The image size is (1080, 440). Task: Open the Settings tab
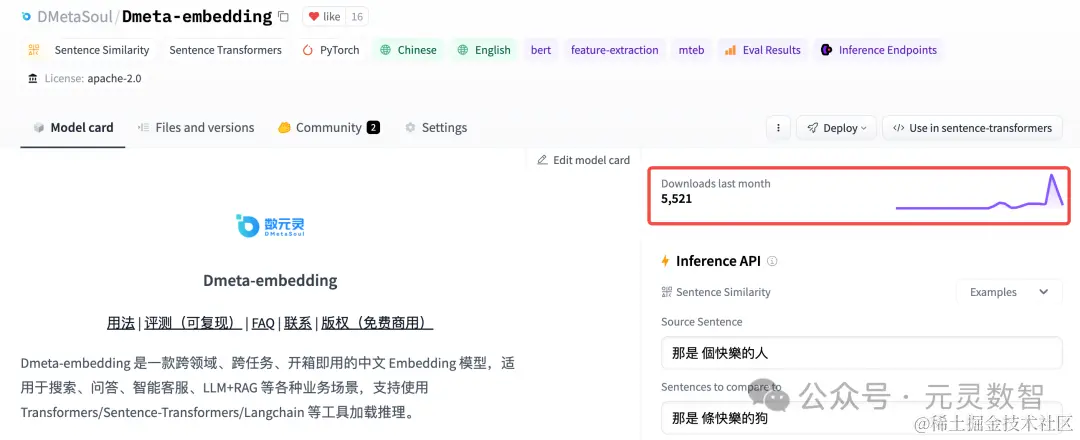(x=436, y=127)
